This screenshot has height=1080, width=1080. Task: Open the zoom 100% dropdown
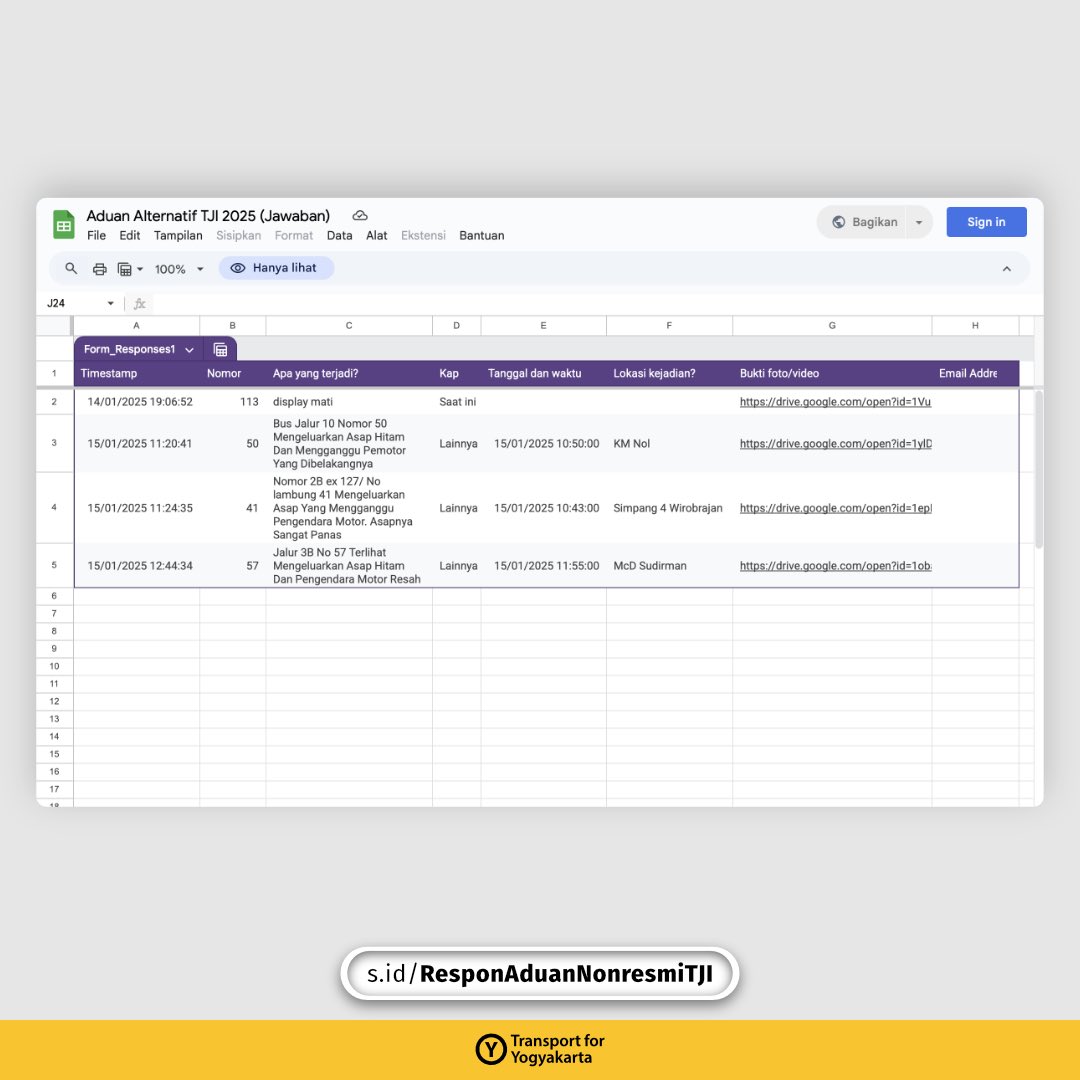click(179, 269)
